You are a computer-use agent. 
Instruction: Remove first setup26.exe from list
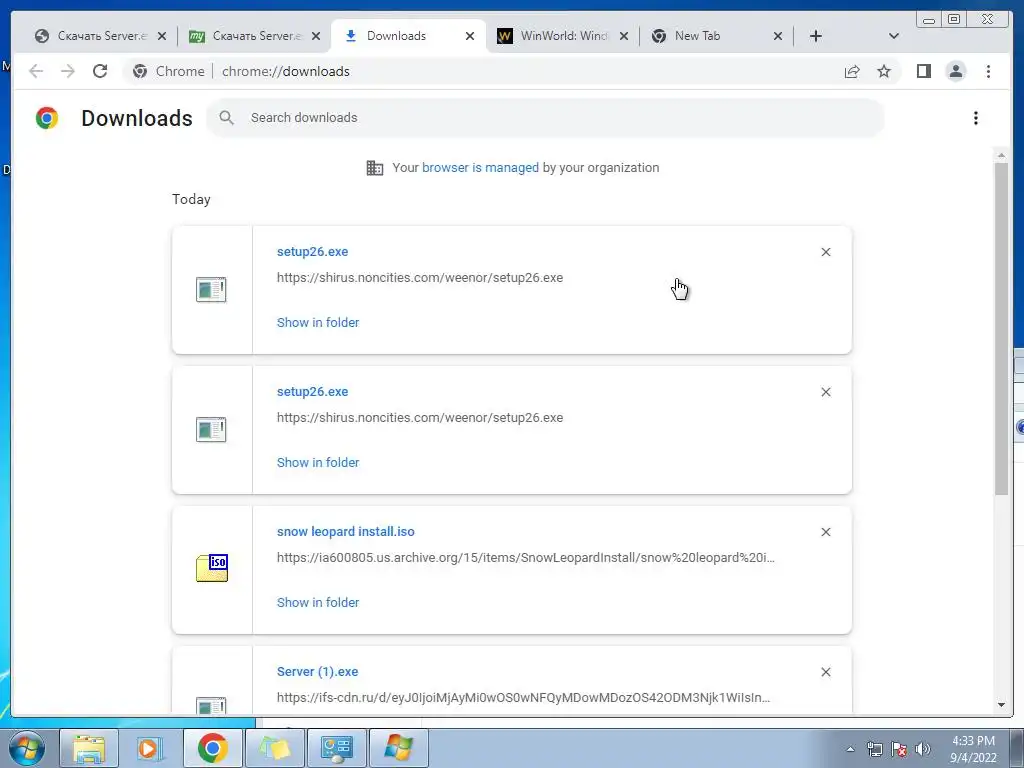pyautogui.click(x=825, y=252)
